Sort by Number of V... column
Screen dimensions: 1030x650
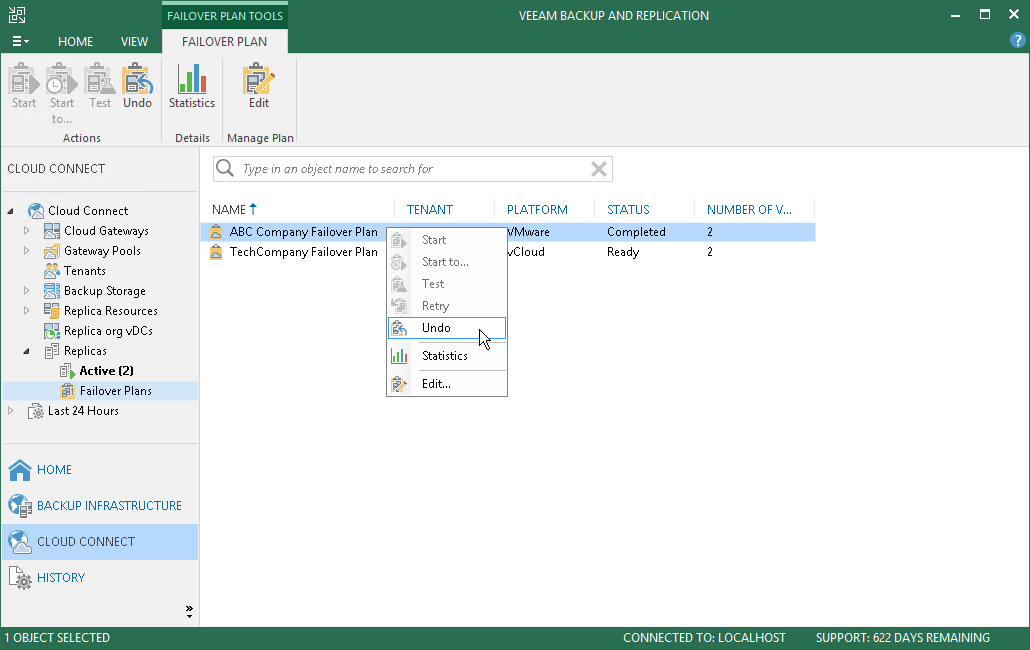(x=754, y=209)
